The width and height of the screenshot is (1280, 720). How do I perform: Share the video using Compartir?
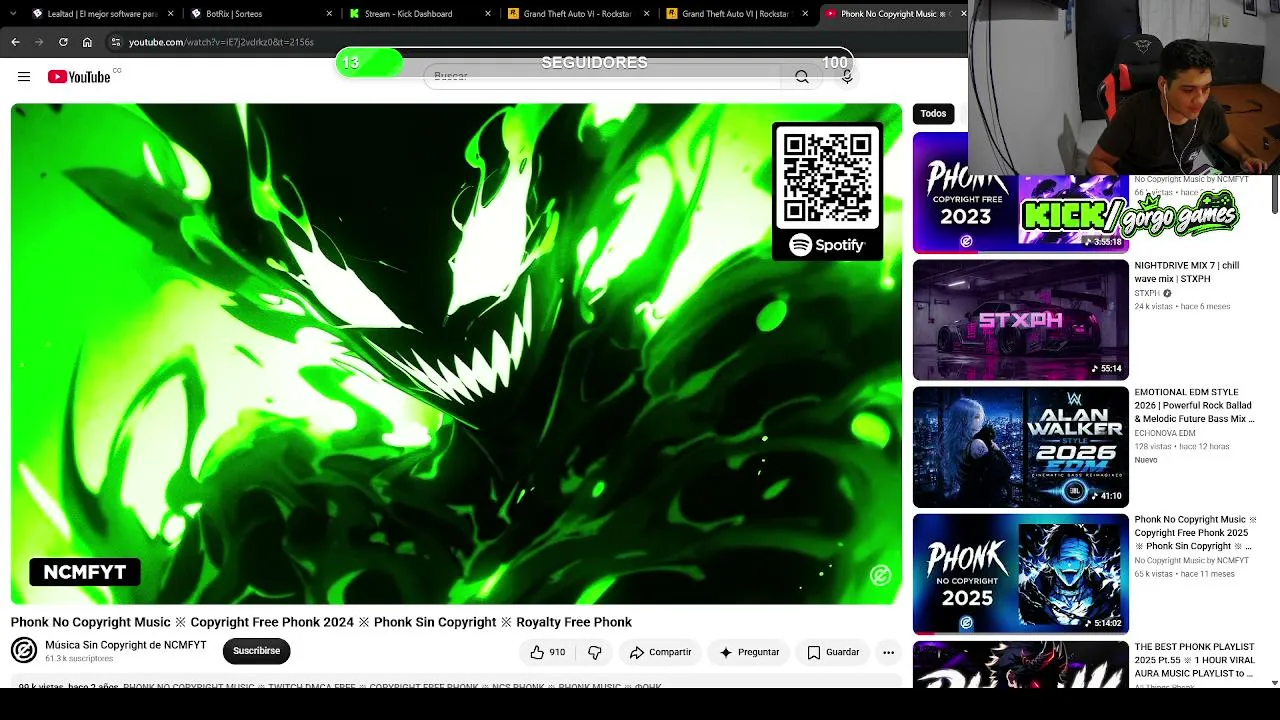660,652
